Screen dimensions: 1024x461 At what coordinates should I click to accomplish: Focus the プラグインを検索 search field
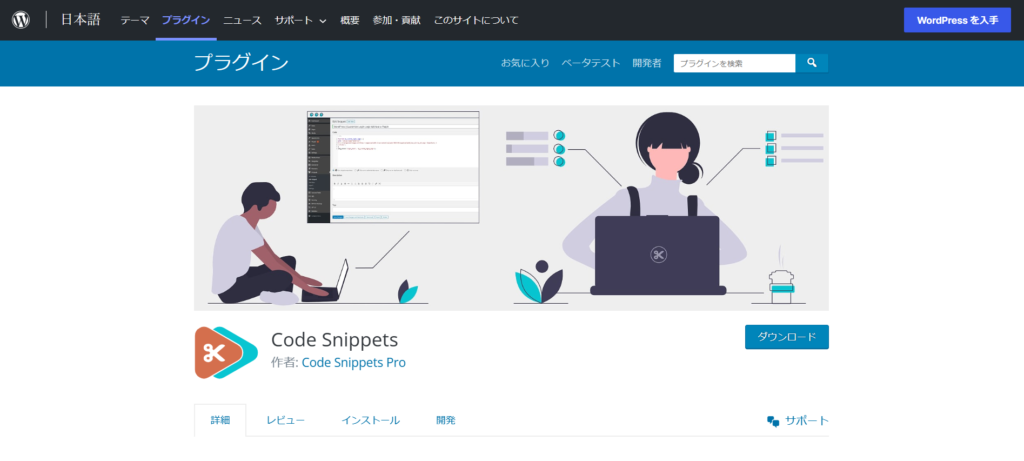[x=735, y=63]
